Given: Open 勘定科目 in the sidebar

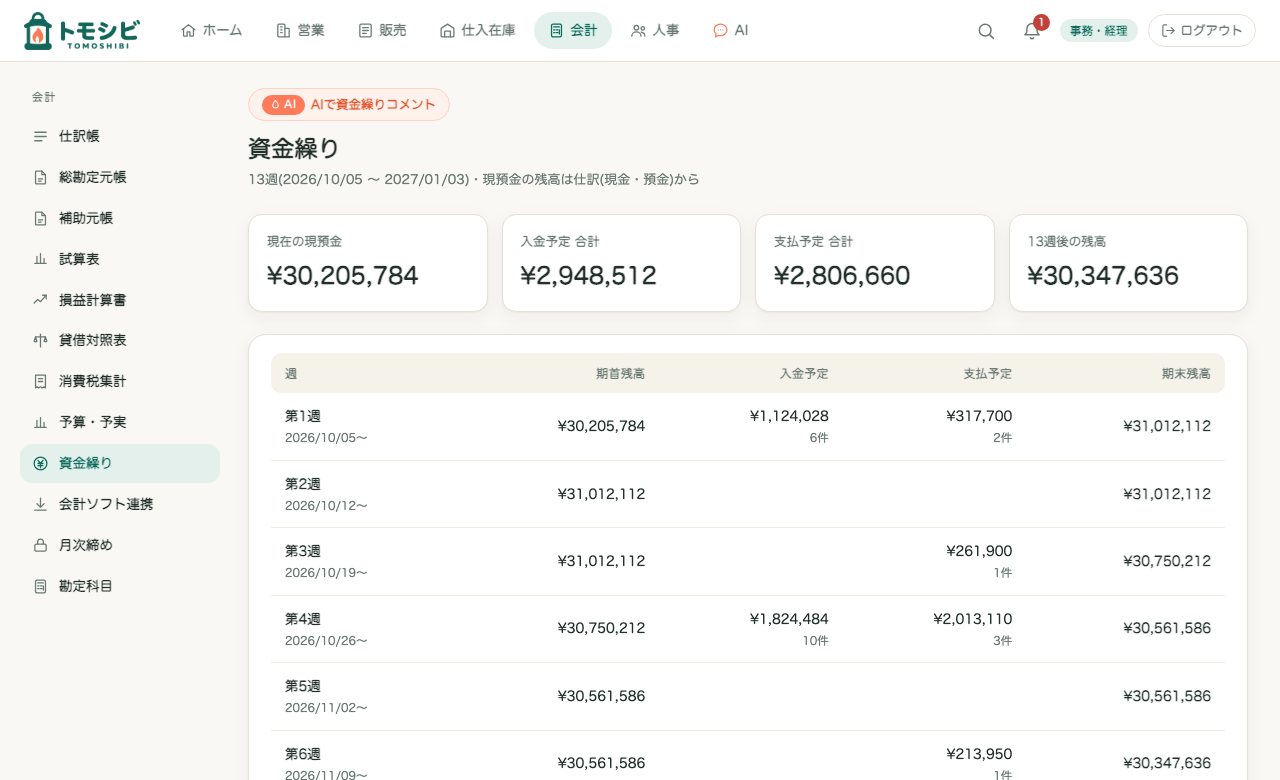Looking at the screenshot, I should pos(120,586).
